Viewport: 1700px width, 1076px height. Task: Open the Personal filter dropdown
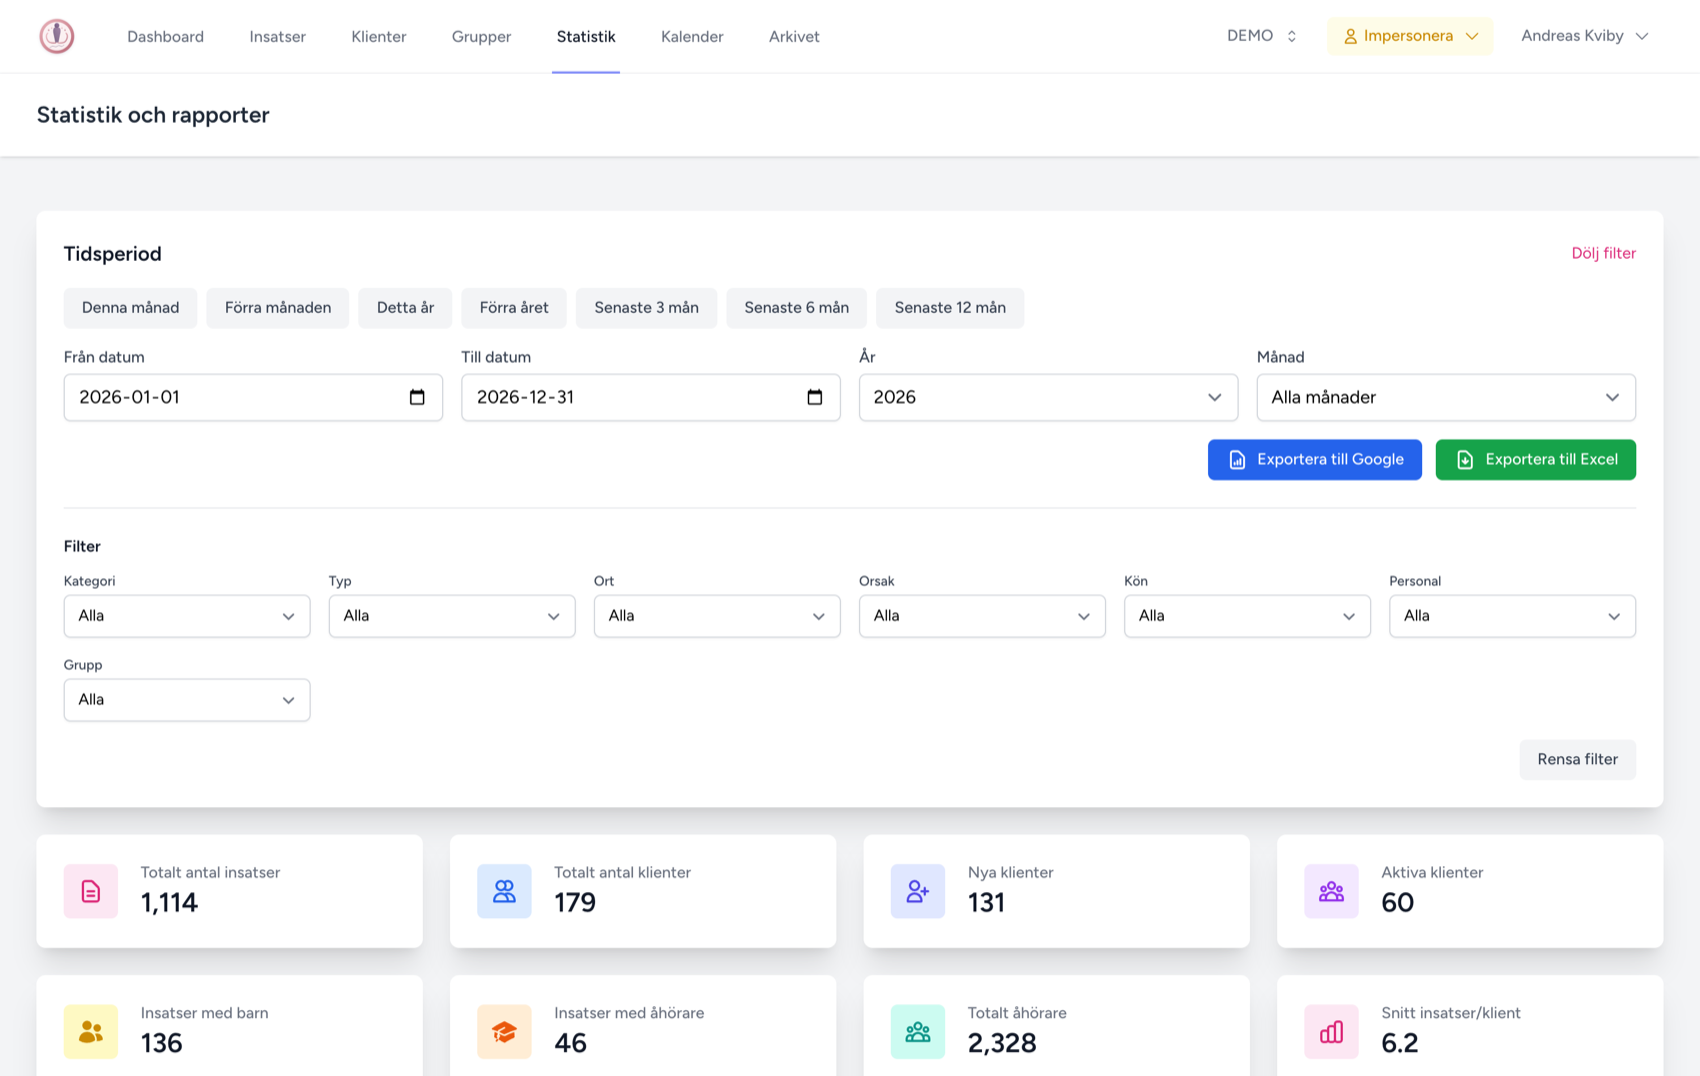tap(1512, 616)
